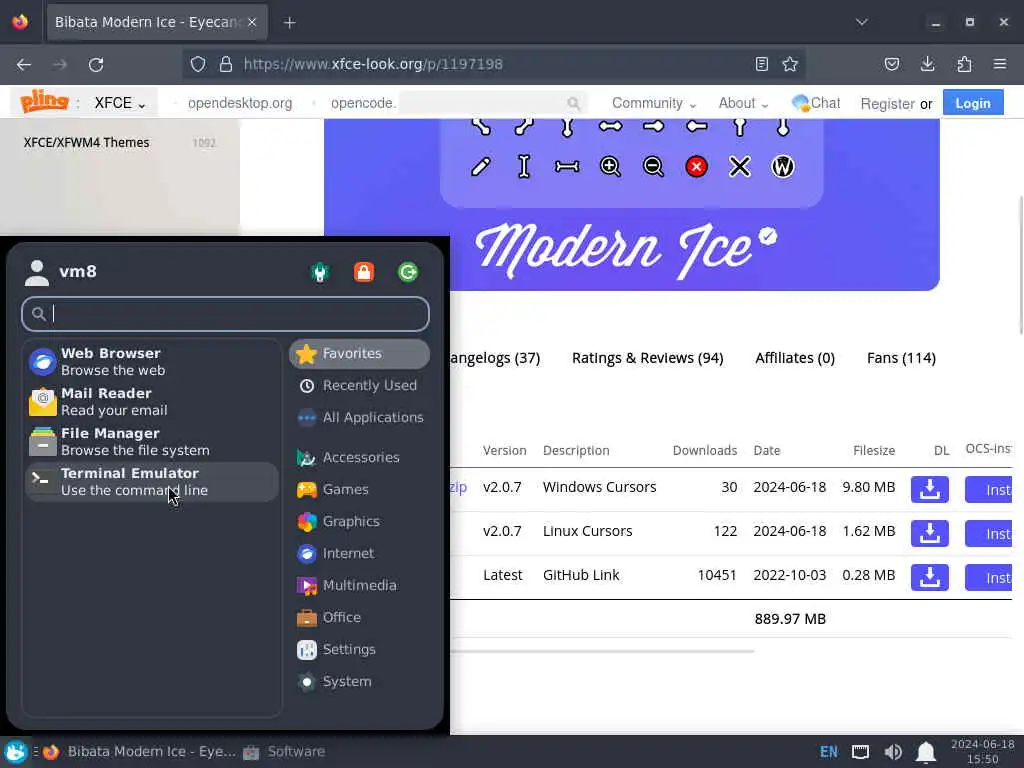
Task: Click Install for GitHub Link row
Action: point(989,577)
